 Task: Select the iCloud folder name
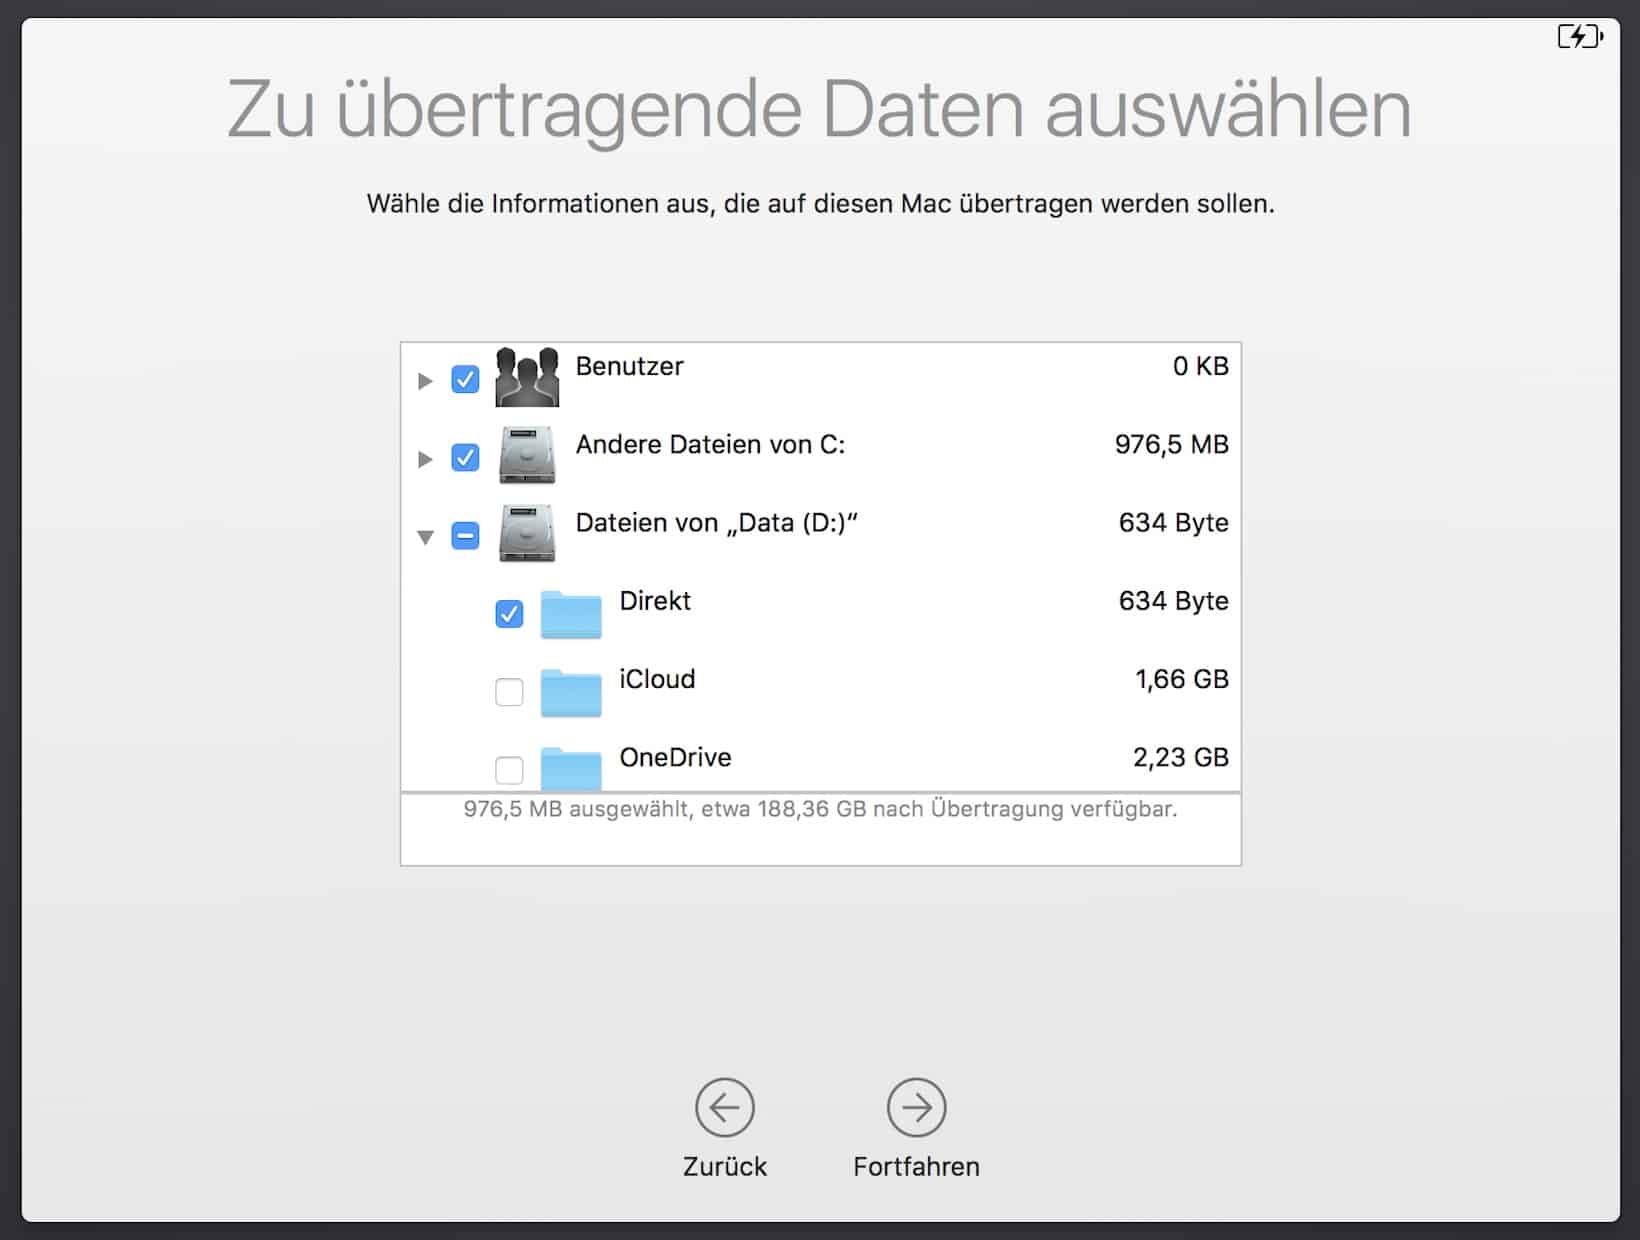pyautogui.click(x=657, y=678)
